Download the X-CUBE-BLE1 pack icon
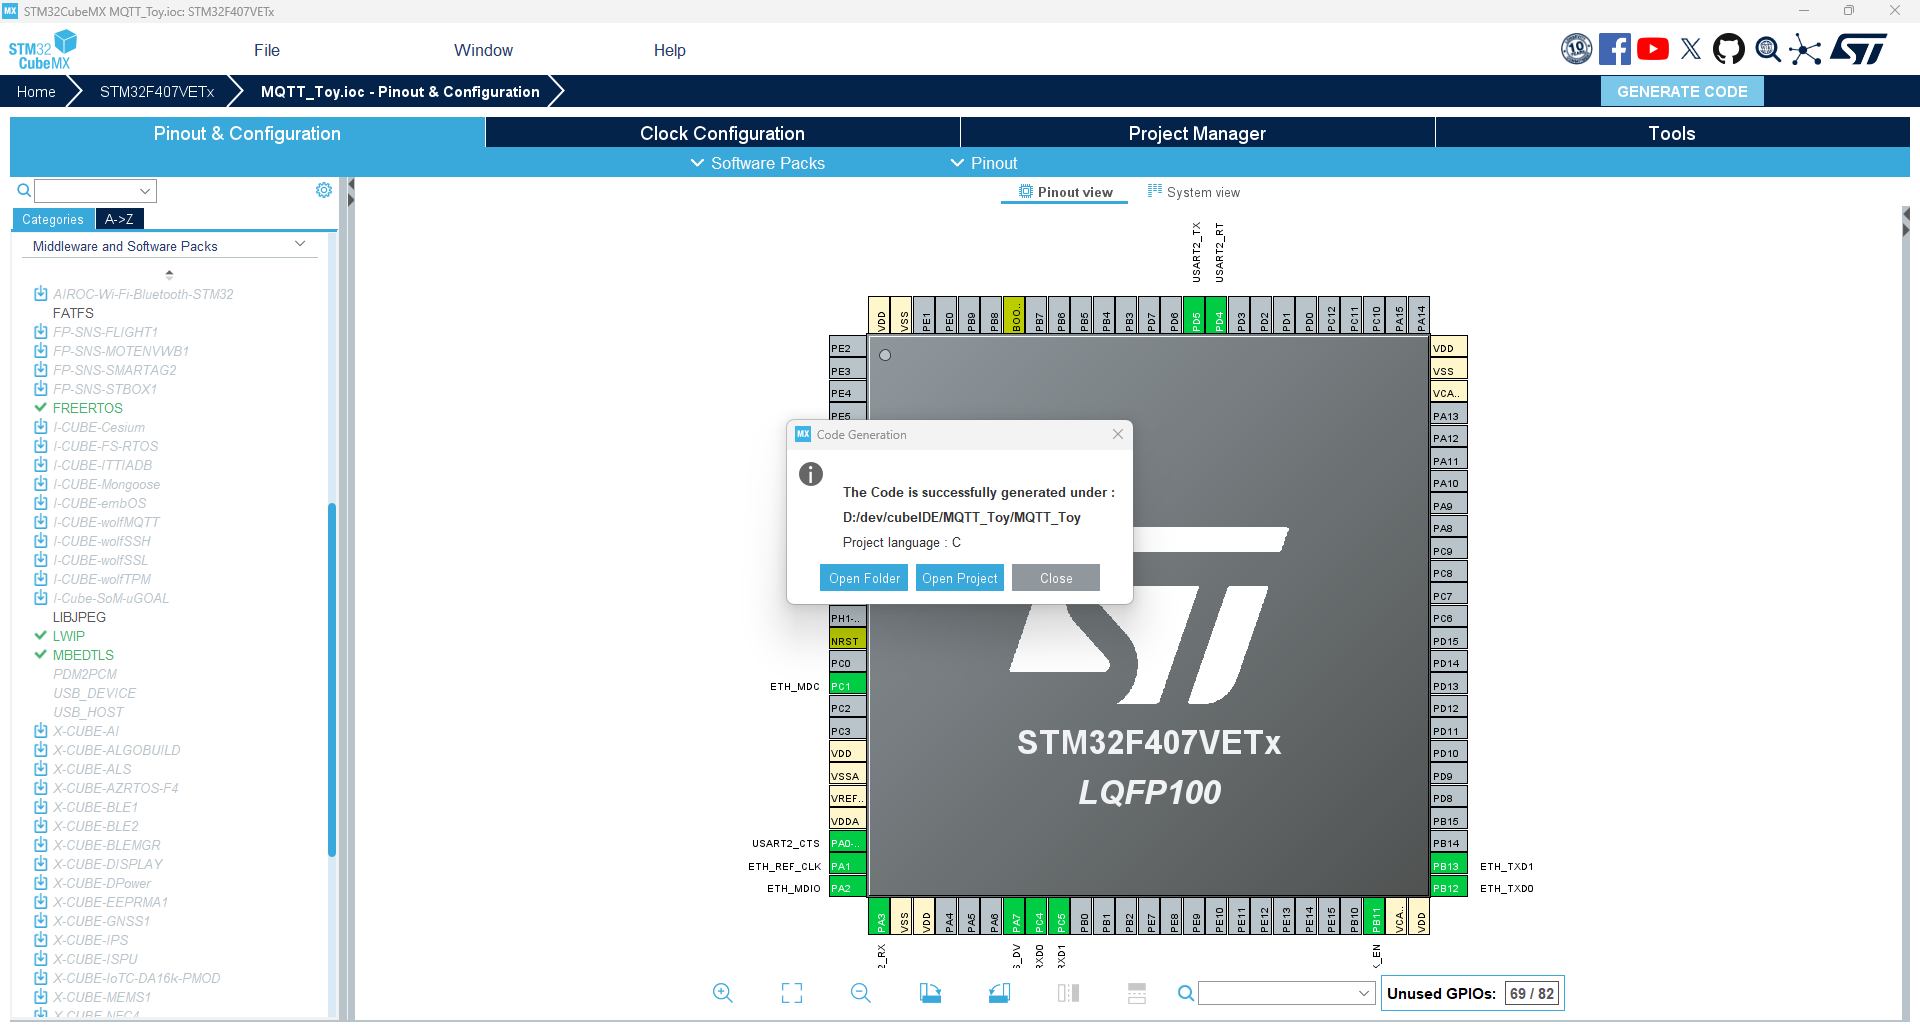Viewport: 1920px width, 1032px height. pyautogui.click(x=41, y=807)
